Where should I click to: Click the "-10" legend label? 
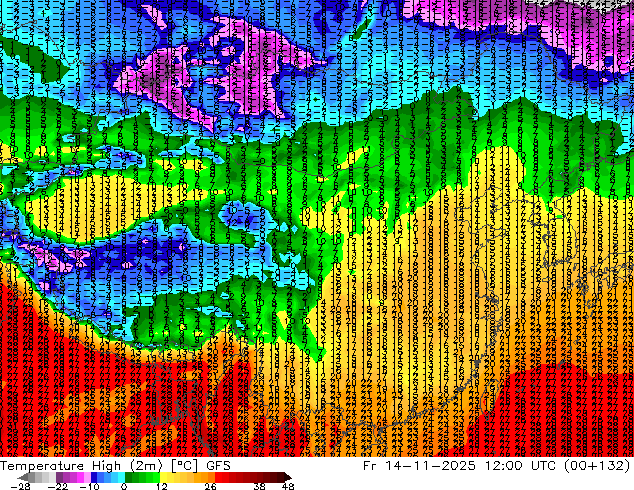pyautogui.click(x=89, y=486)
